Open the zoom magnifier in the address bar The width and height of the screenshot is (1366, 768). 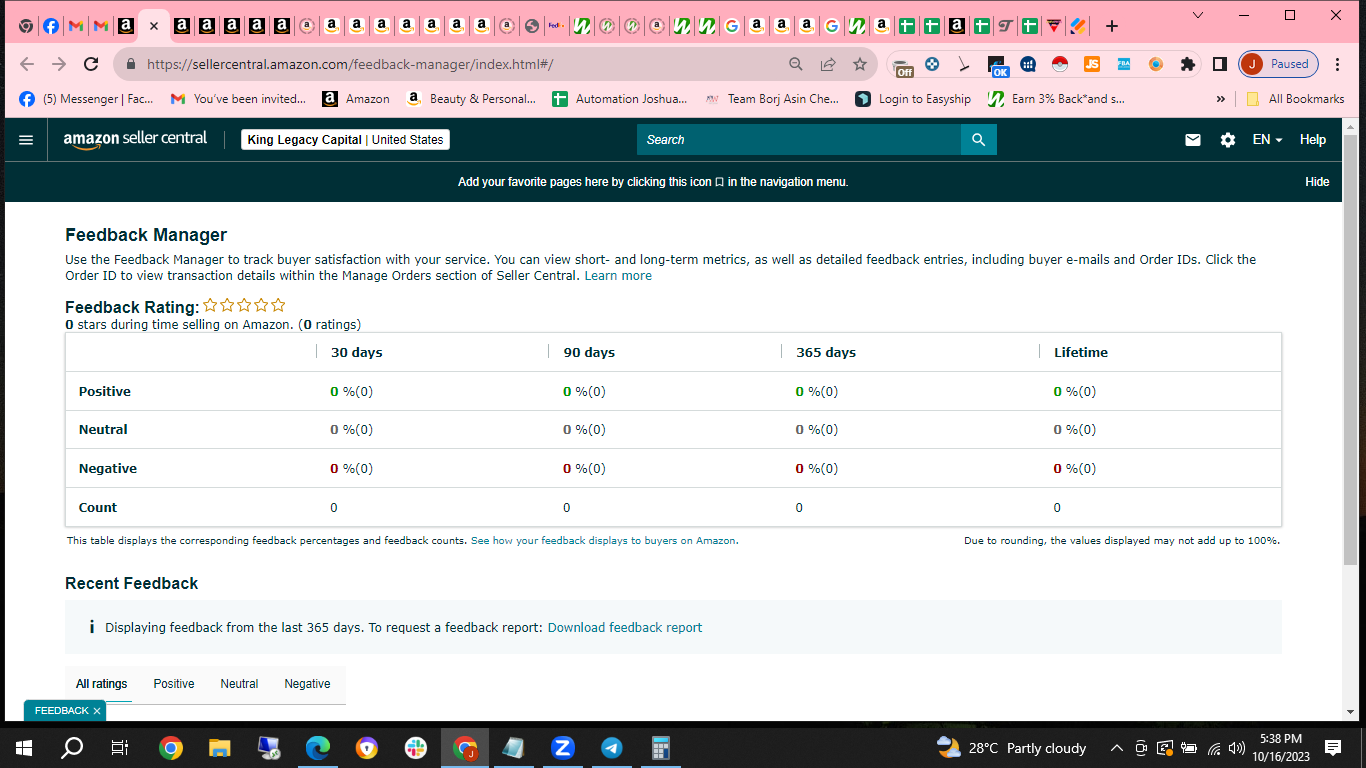(796, 64)
